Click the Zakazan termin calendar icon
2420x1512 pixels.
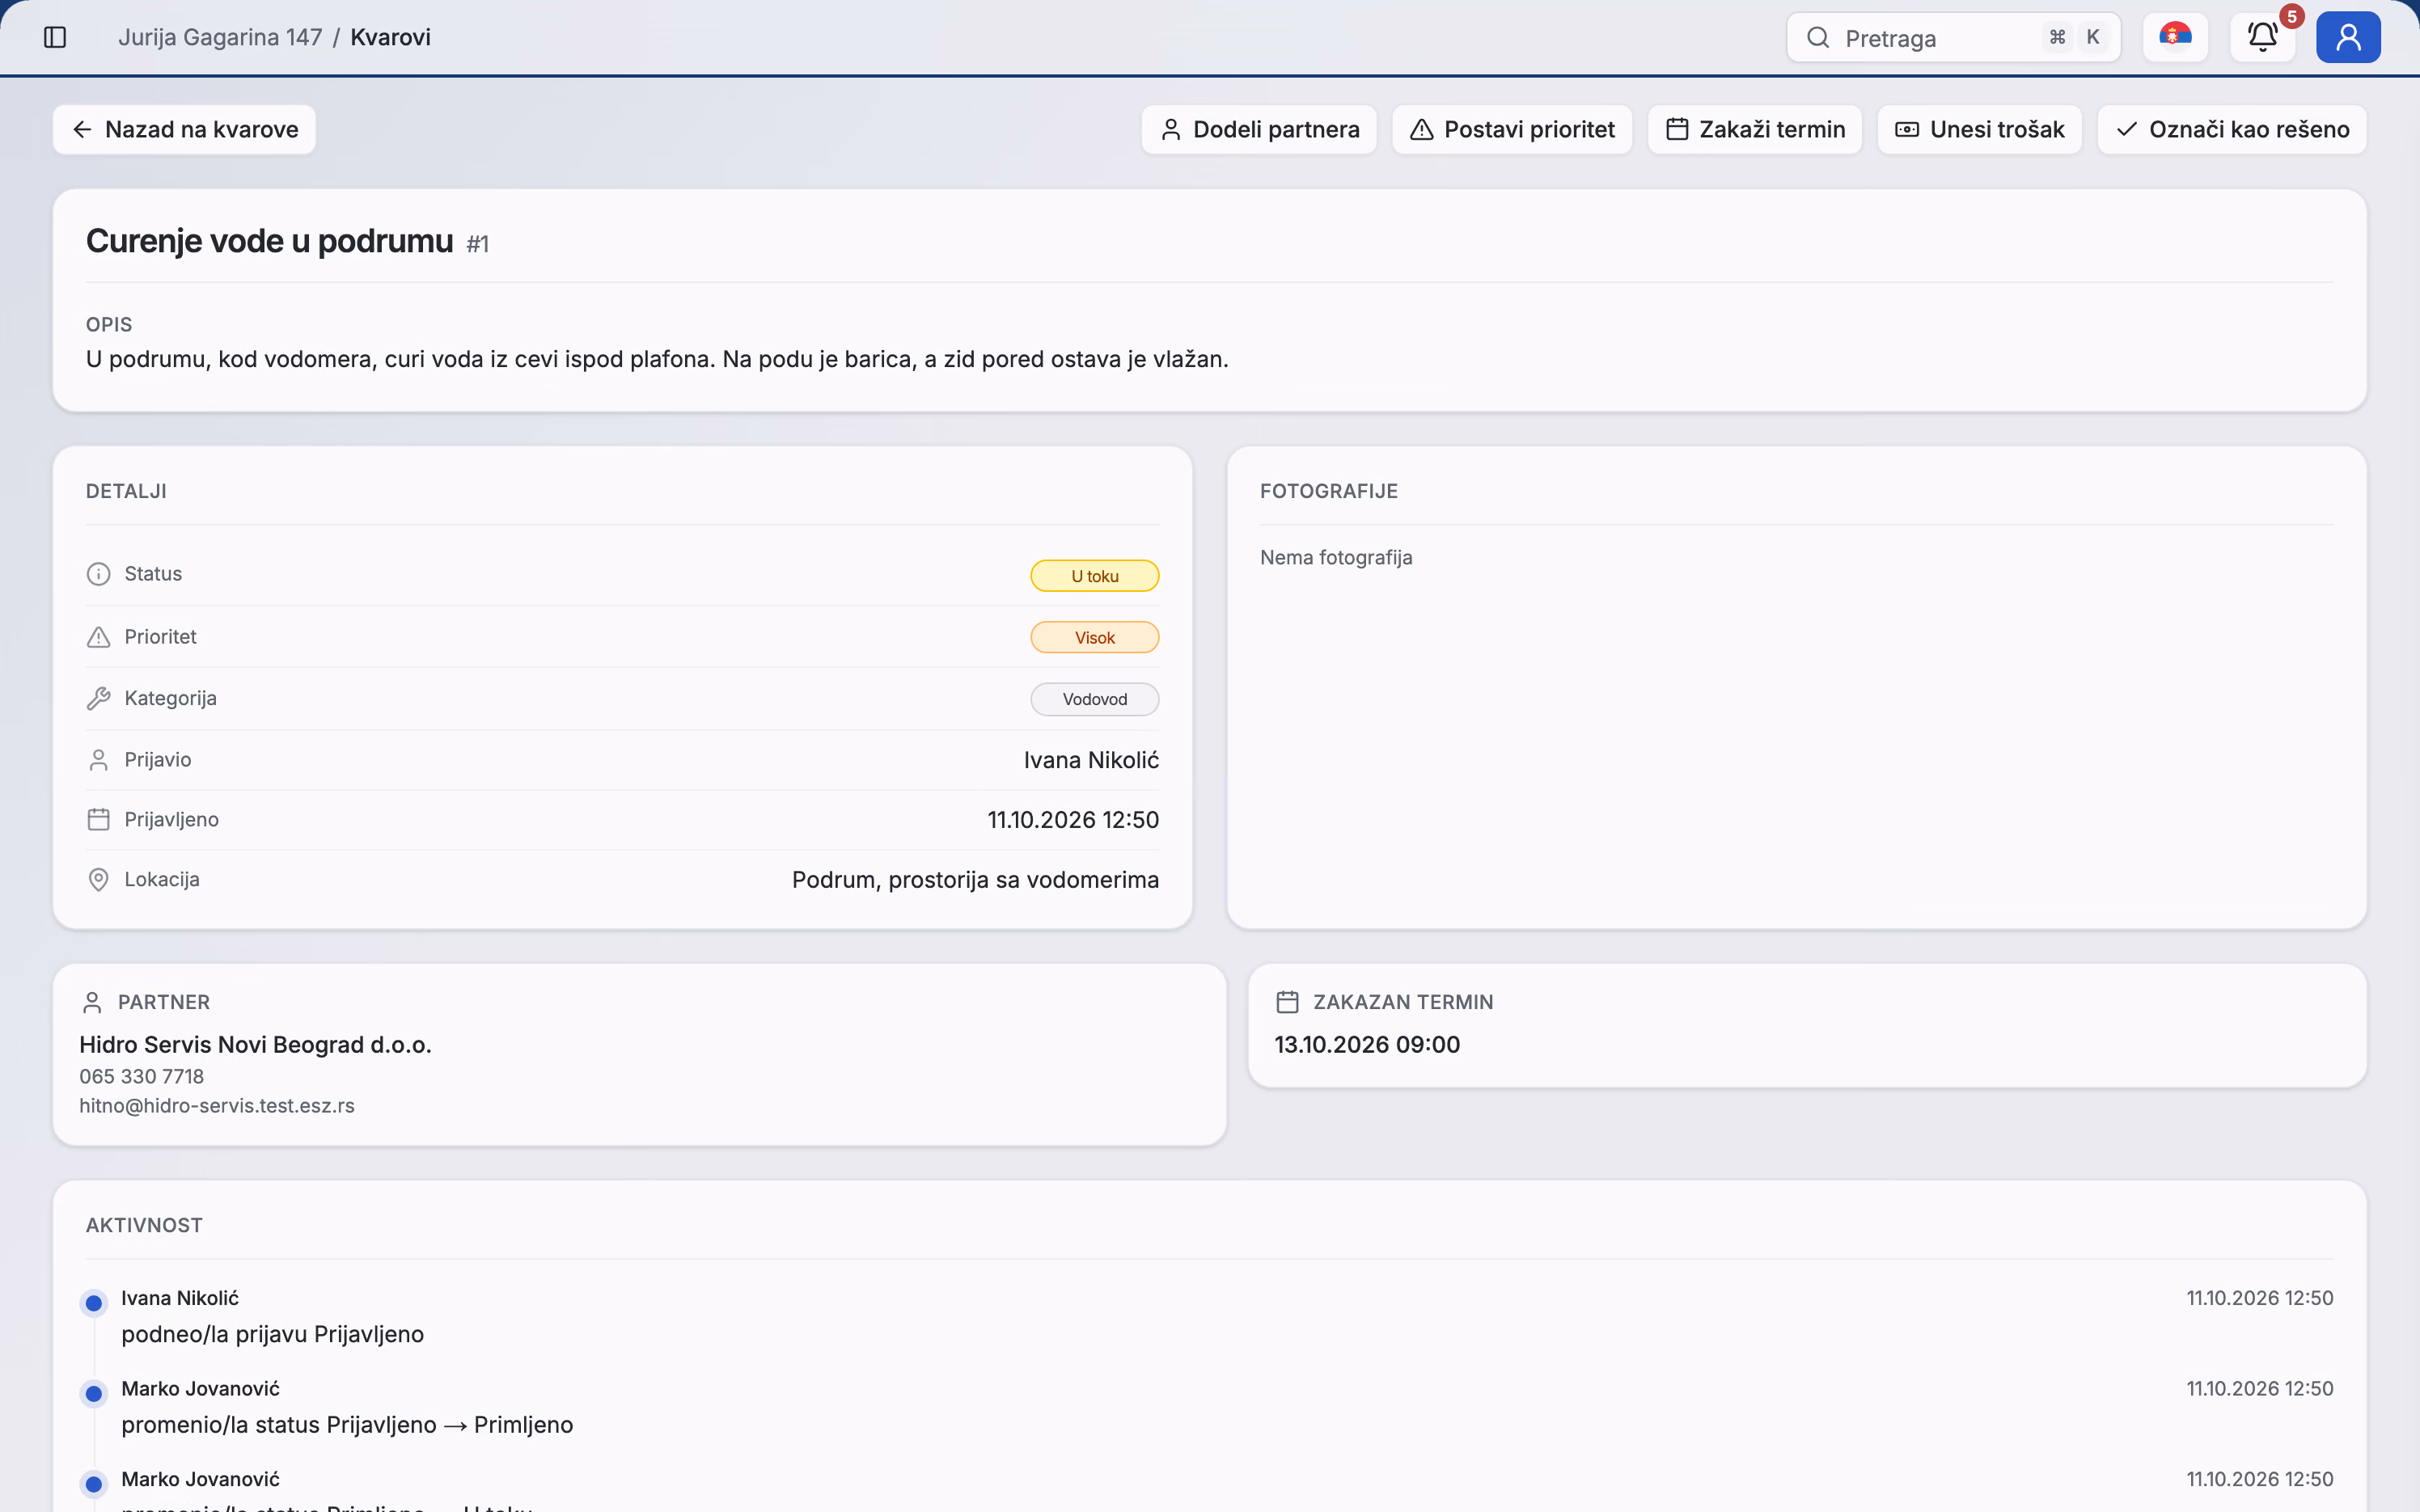coord(1287,1002)
